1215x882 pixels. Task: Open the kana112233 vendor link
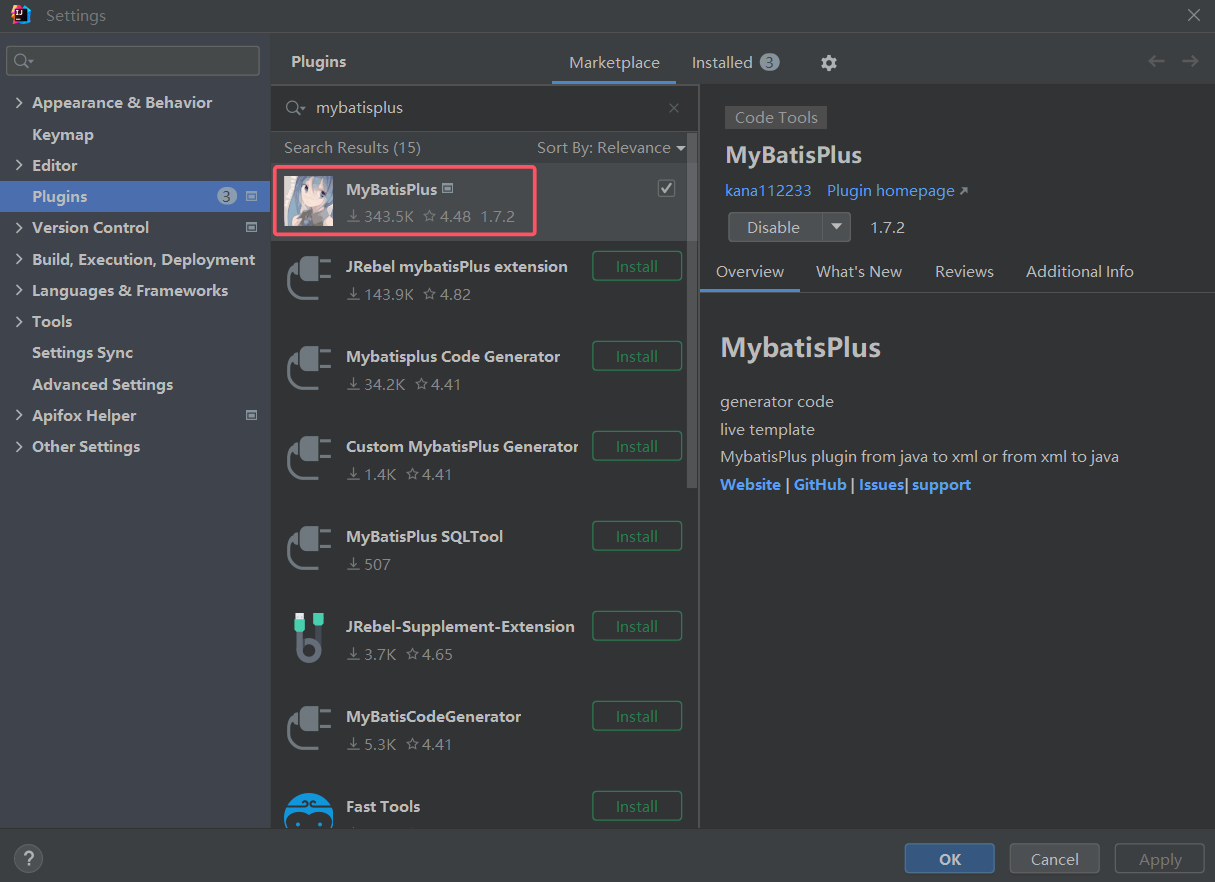tap(768, 190)
